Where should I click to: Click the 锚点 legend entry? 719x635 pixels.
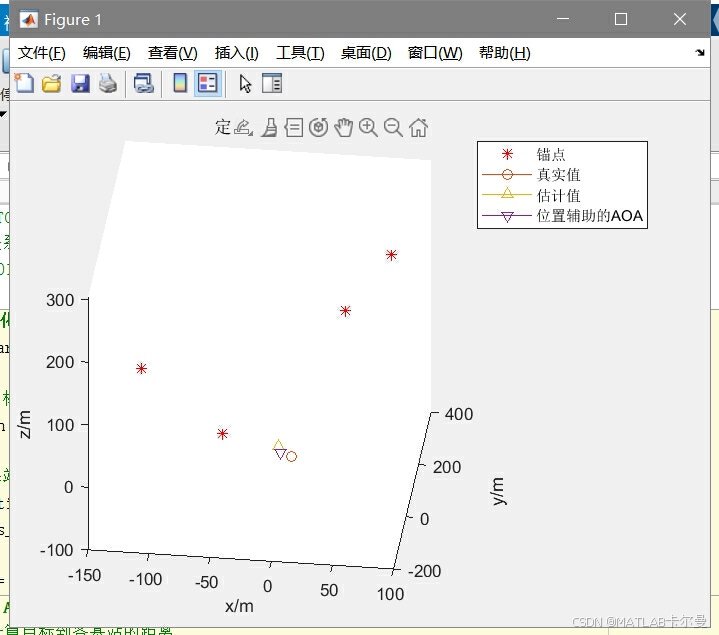tap(551, 155)
